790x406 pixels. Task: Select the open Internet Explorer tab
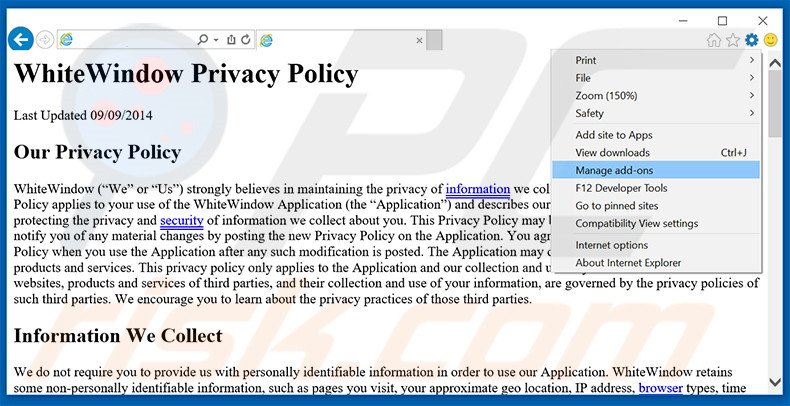click(x=342, y=40)
